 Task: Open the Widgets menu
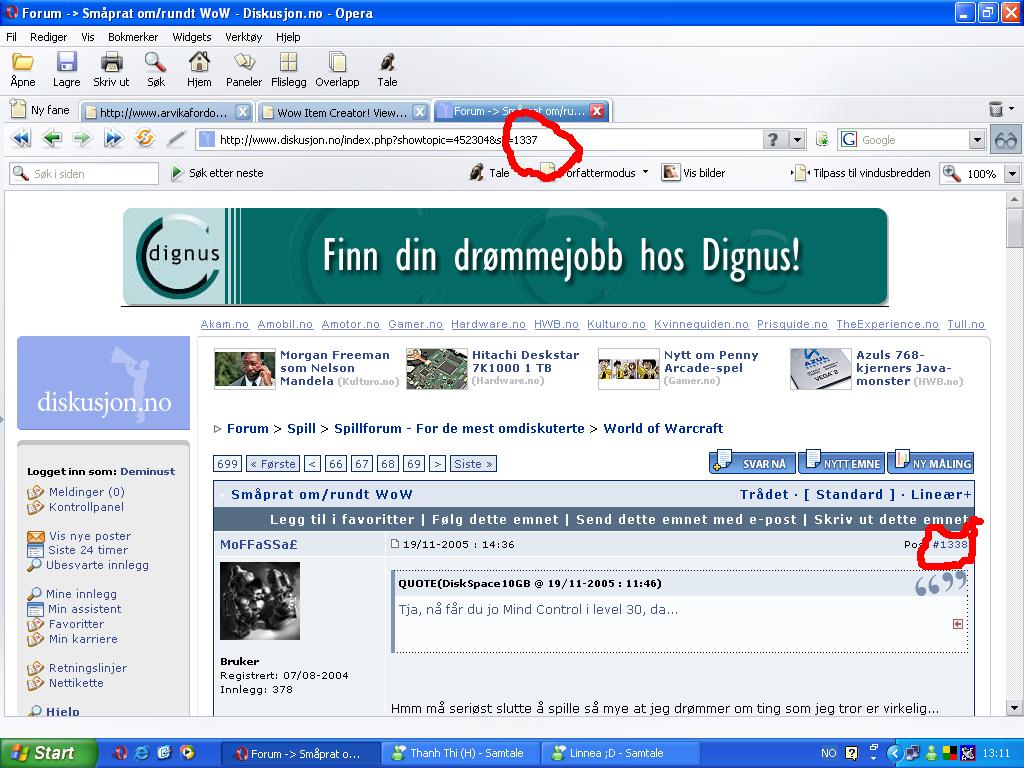tap(191, 37)
